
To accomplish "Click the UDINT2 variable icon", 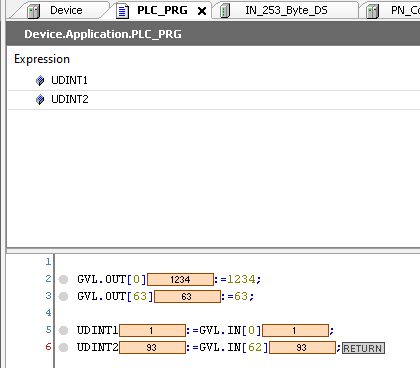I will (40, 99).
